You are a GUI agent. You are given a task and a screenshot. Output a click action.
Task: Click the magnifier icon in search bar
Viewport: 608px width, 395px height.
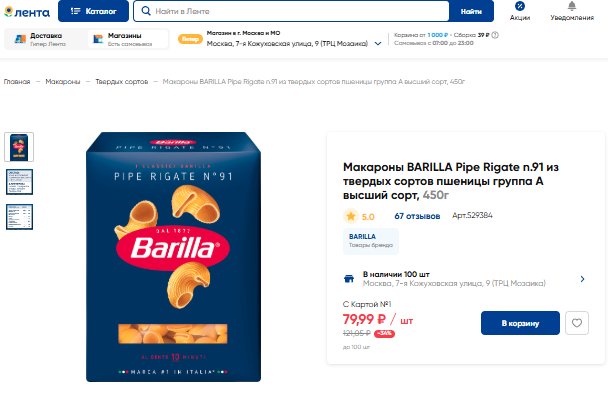[x=146, y=11]
